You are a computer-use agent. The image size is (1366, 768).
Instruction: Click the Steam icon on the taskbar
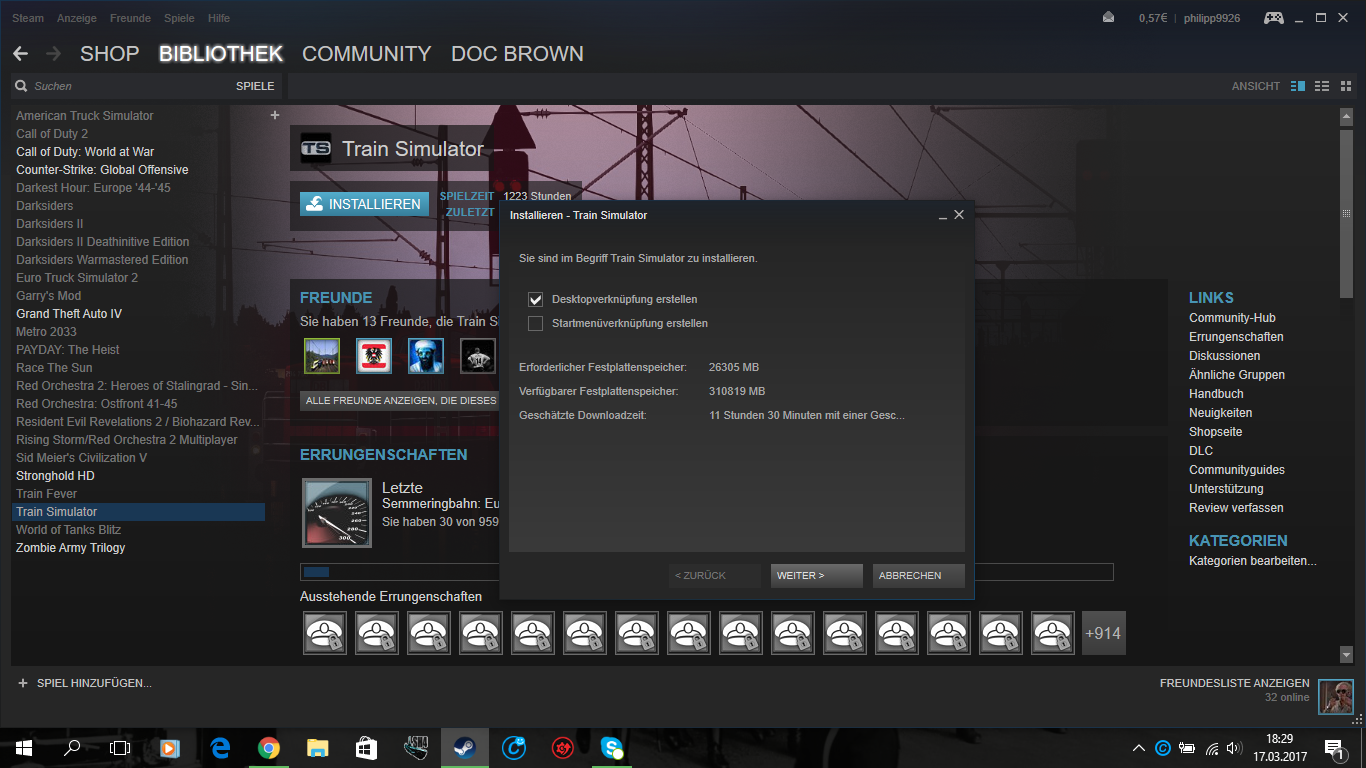465,747
